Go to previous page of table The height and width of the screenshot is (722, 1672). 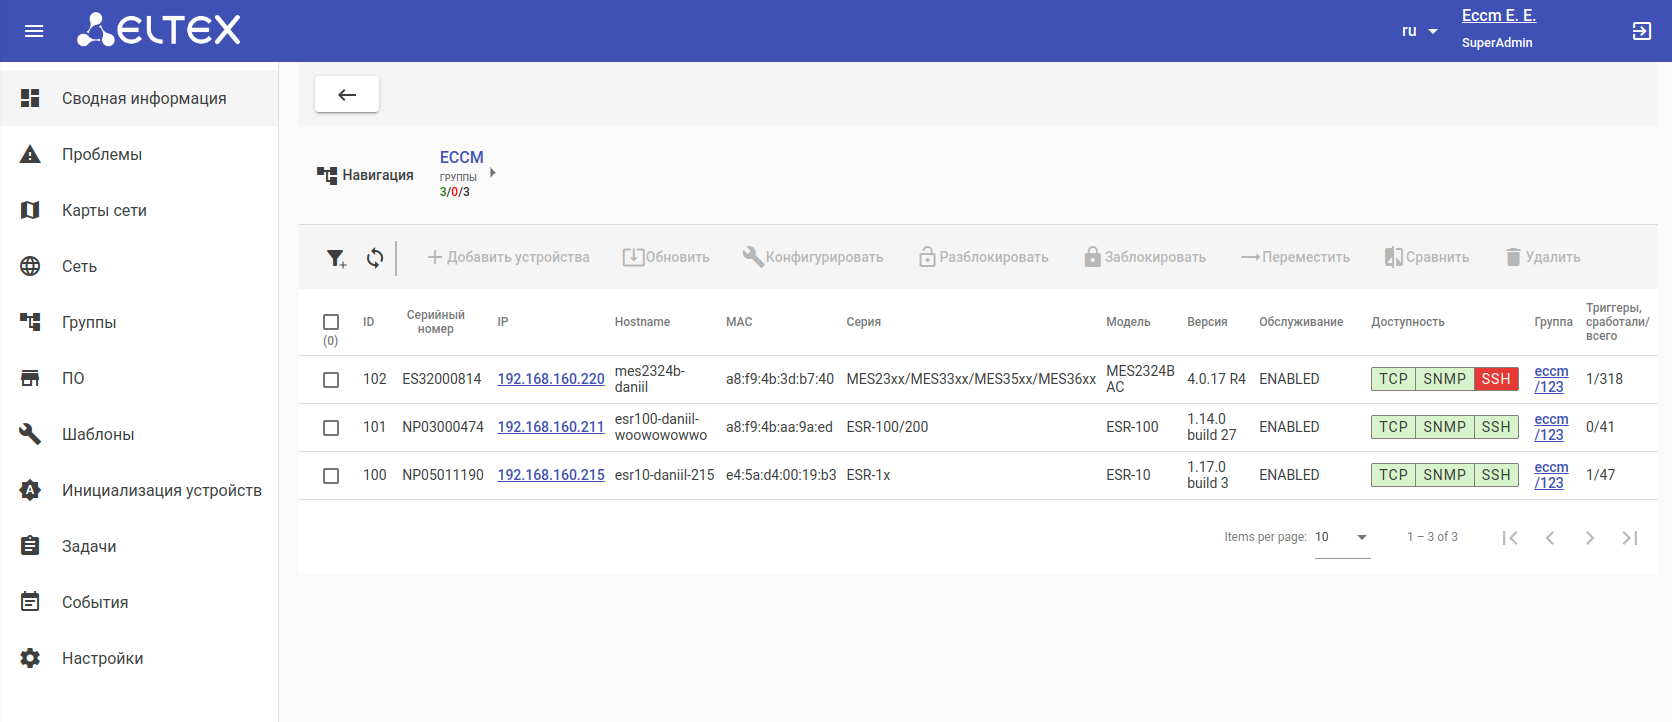tap(1550, 538)
